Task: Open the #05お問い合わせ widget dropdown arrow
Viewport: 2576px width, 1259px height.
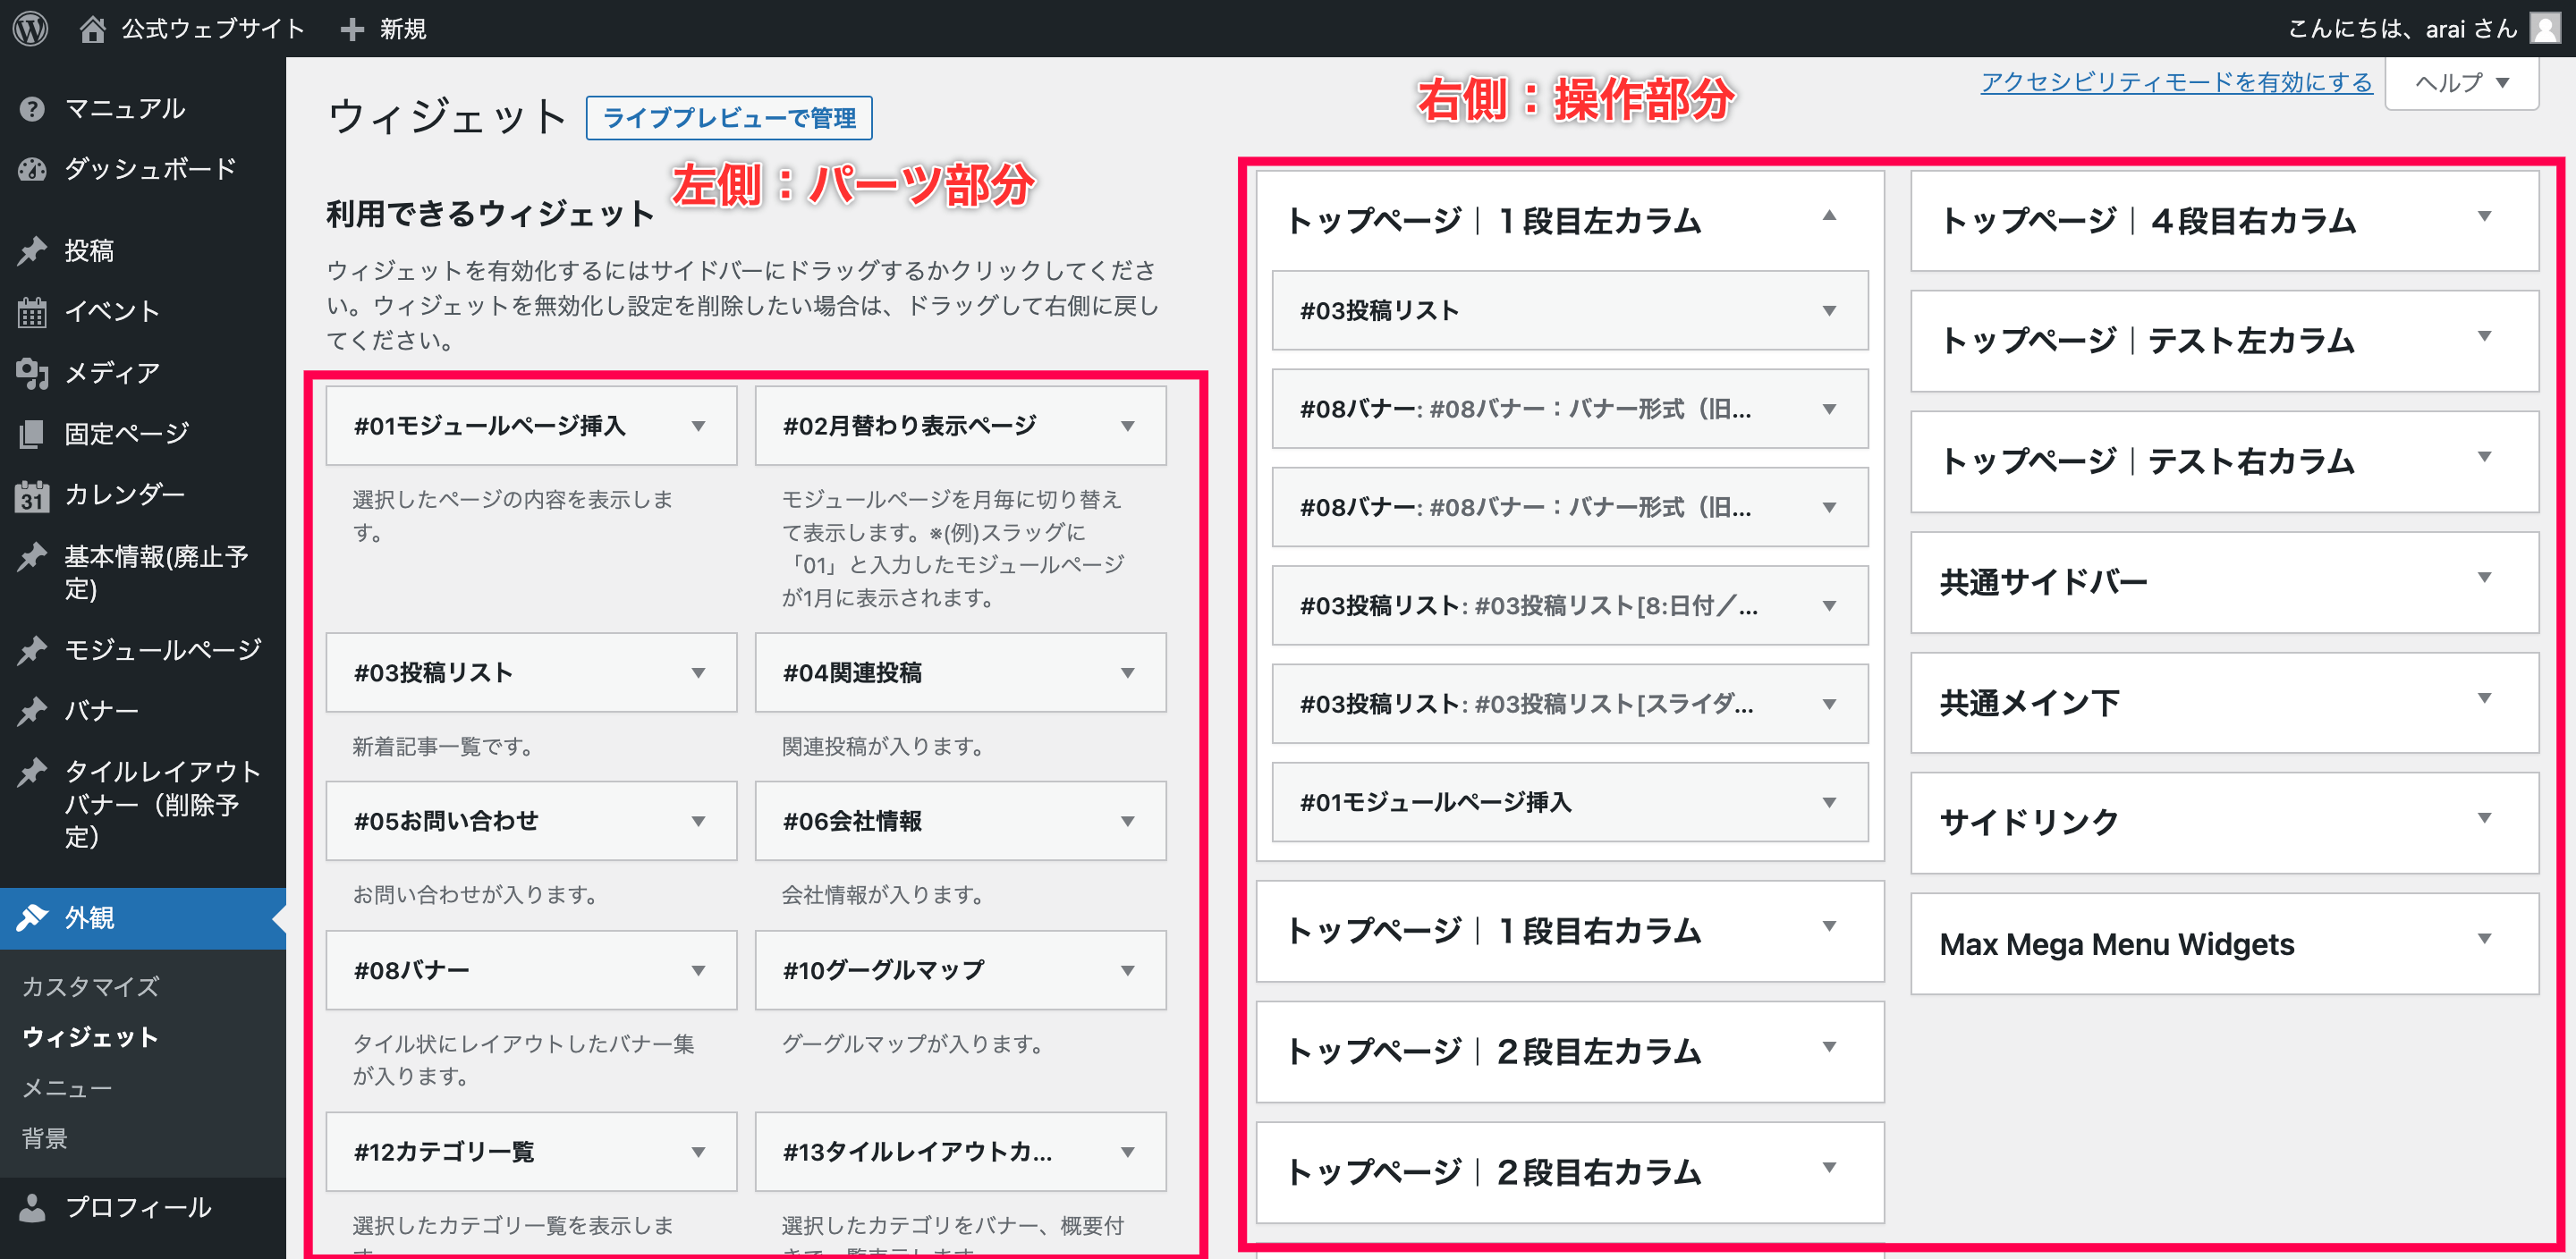Action: [x=698, y=822]
